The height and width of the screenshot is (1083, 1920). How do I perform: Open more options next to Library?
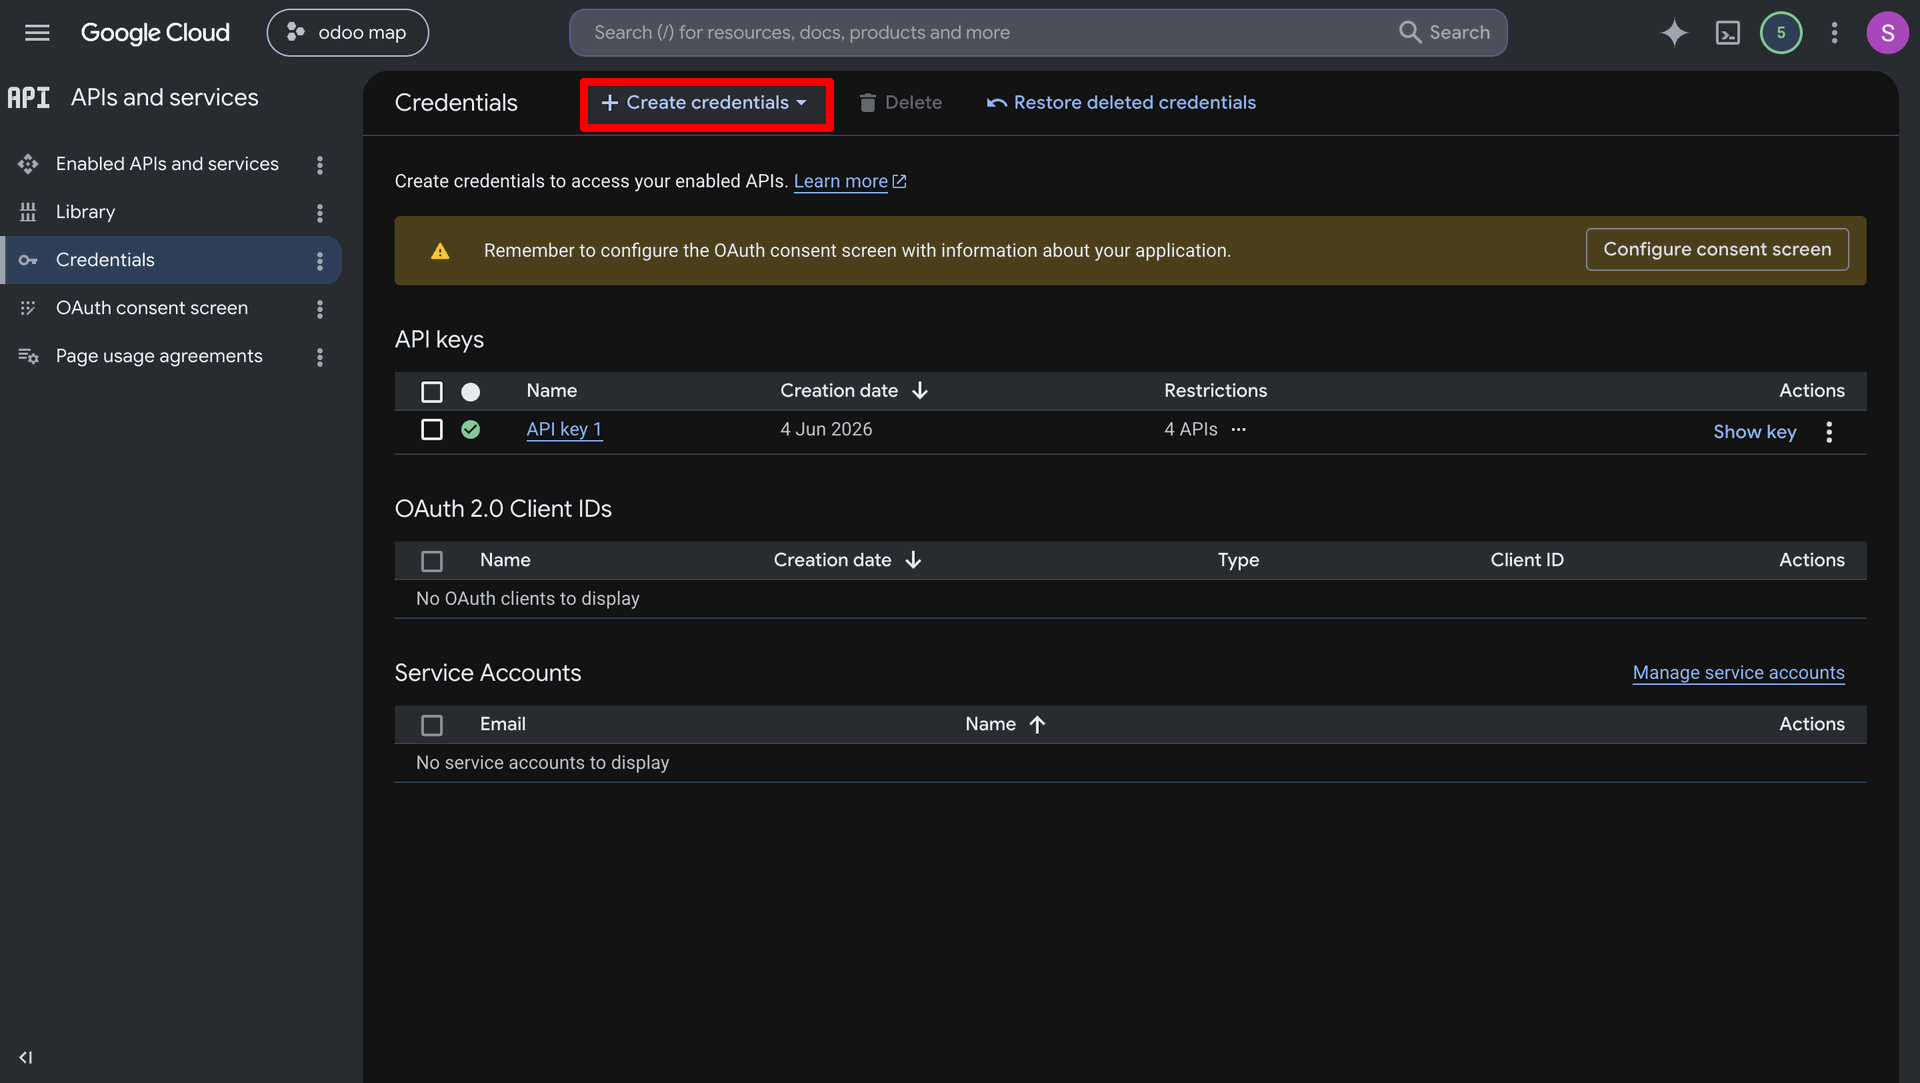click(x=320, y=212)
